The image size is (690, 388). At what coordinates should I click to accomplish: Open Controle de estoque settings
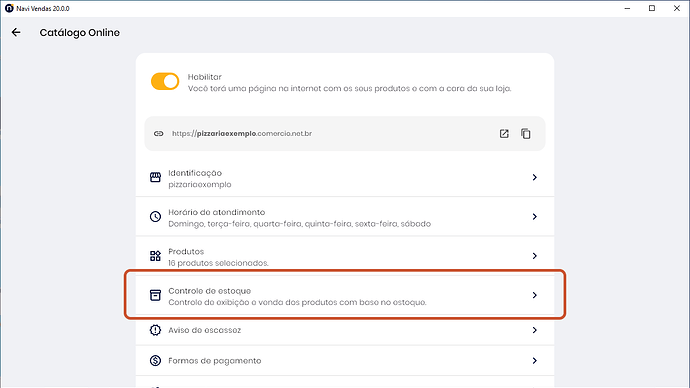[345, 295]
